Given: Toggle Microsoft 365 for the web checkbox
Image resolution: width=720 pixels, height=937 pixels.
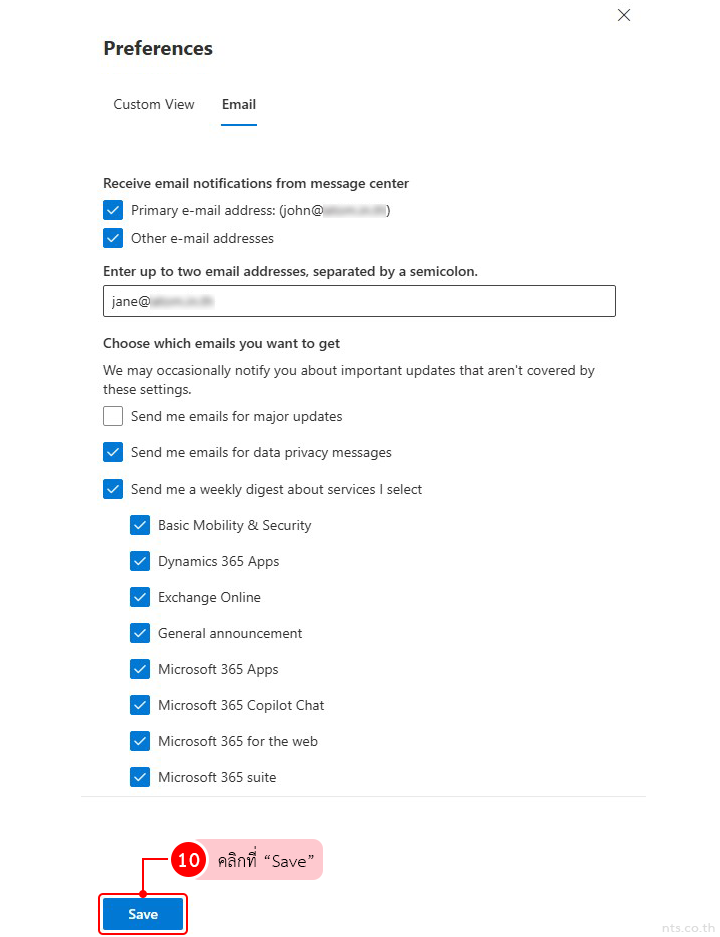Looking at the screenshot, I should point(140,741).
